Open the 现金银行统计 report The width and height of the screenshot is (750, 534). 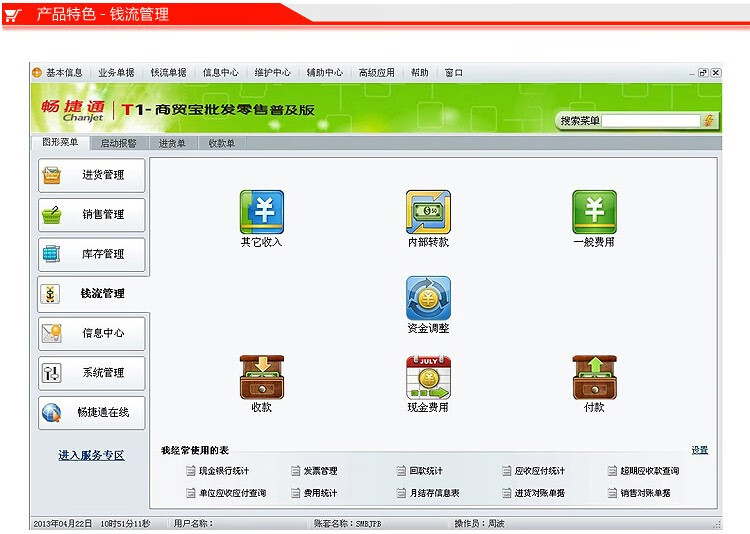coord(218,471)
